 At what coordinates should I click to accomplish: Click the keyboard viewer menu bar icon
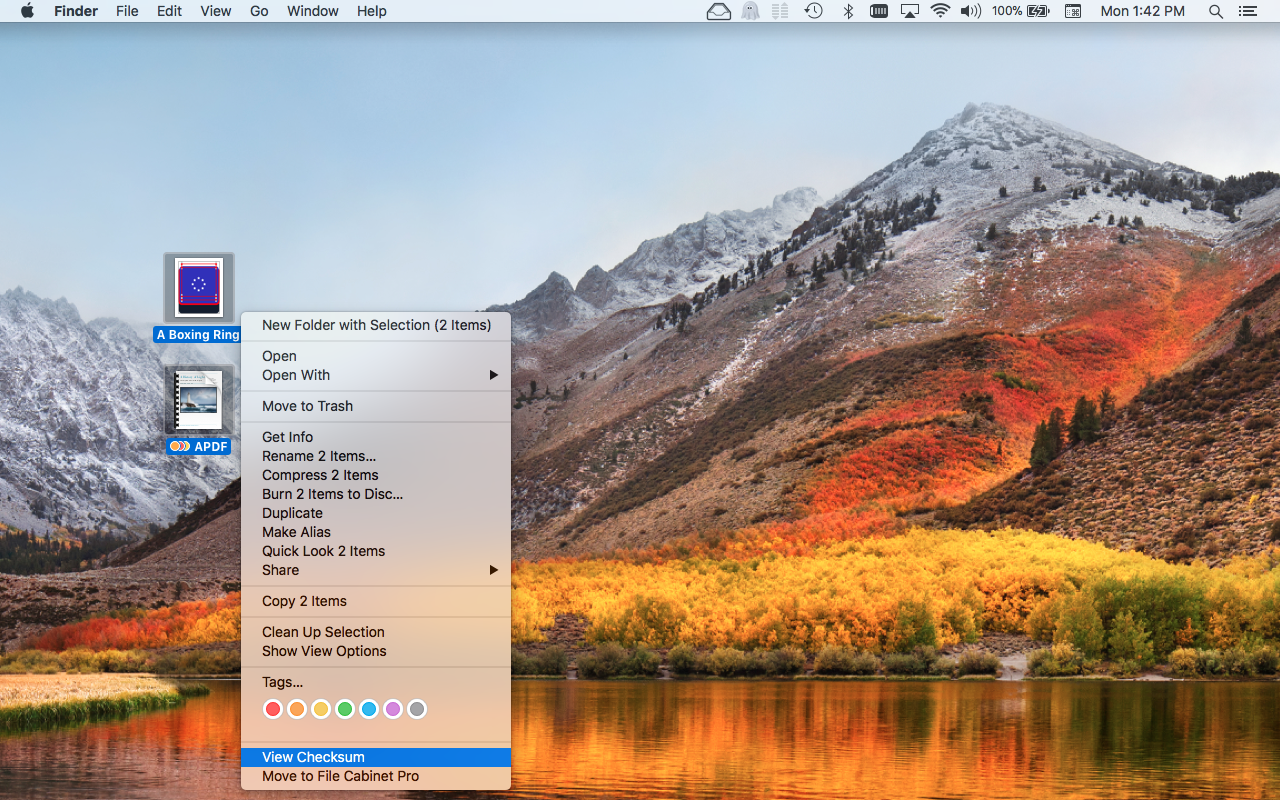coord(1073,11)
